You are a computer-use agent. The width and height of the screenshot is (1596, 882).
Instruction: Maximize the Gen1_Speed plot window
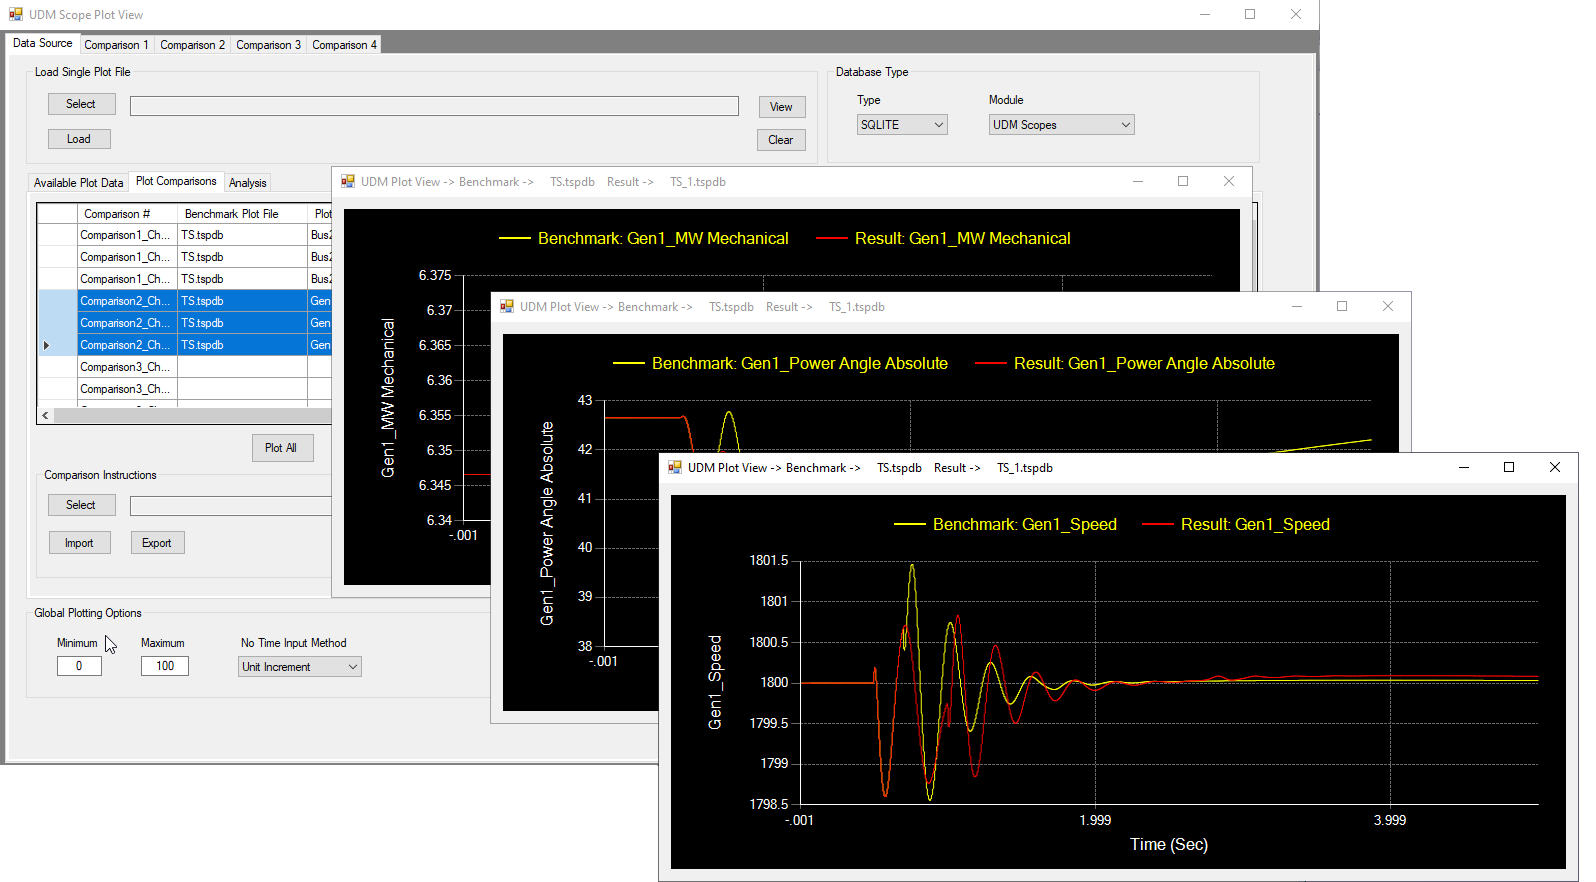click(1509, 467)
